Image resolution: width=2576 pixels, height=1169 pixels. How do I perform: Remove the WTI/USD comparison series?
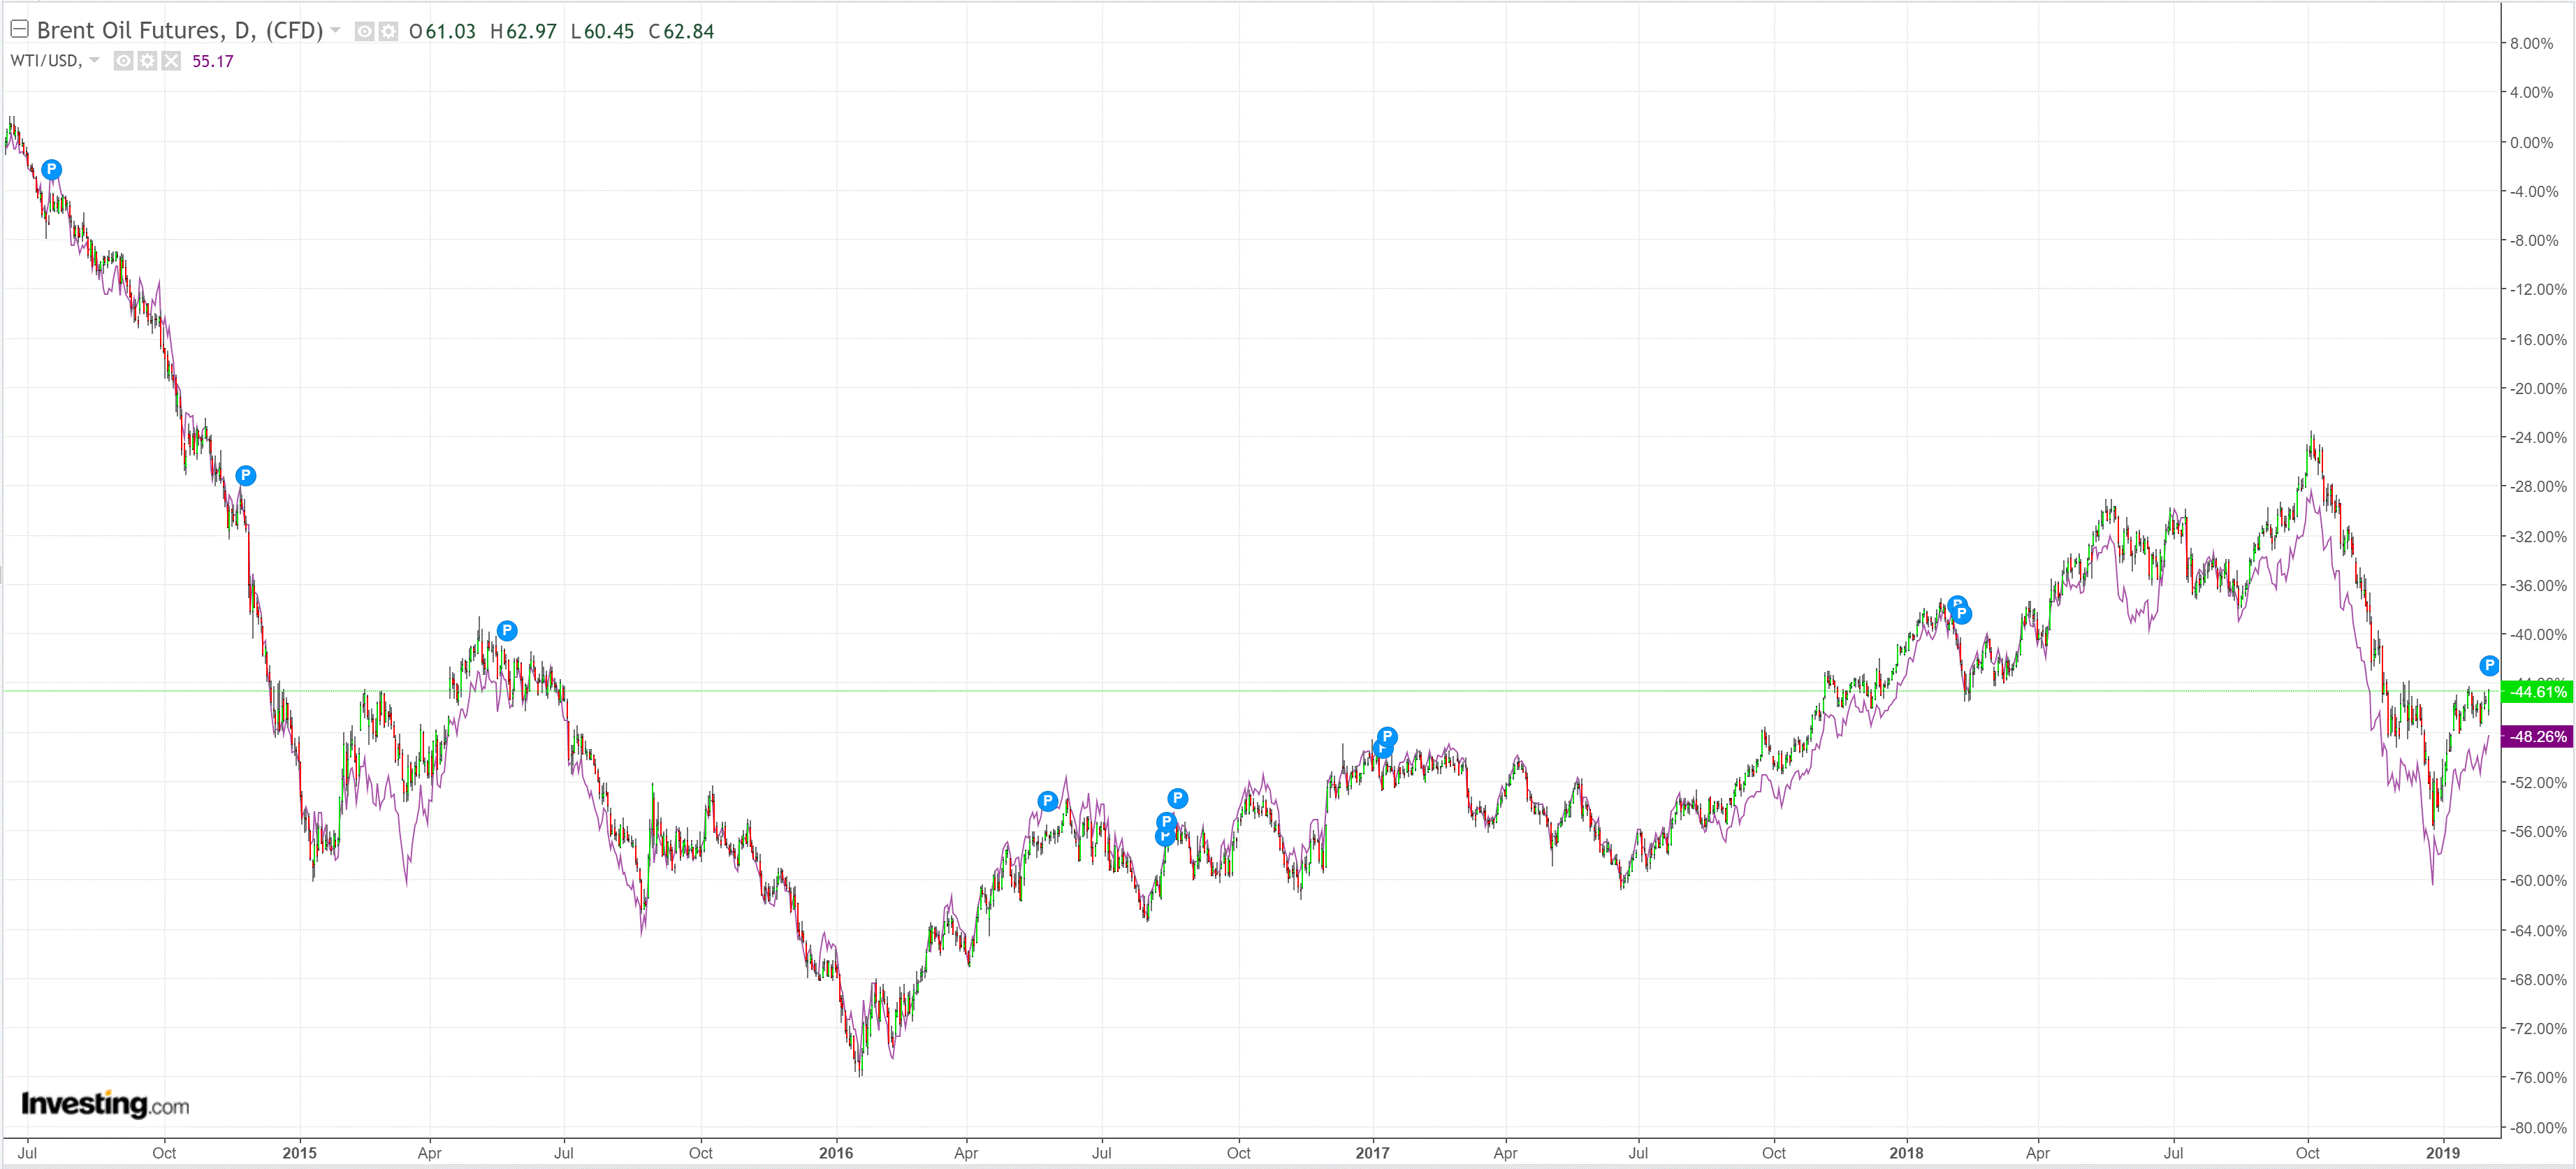pyautogui.click(x=172, y=61)
